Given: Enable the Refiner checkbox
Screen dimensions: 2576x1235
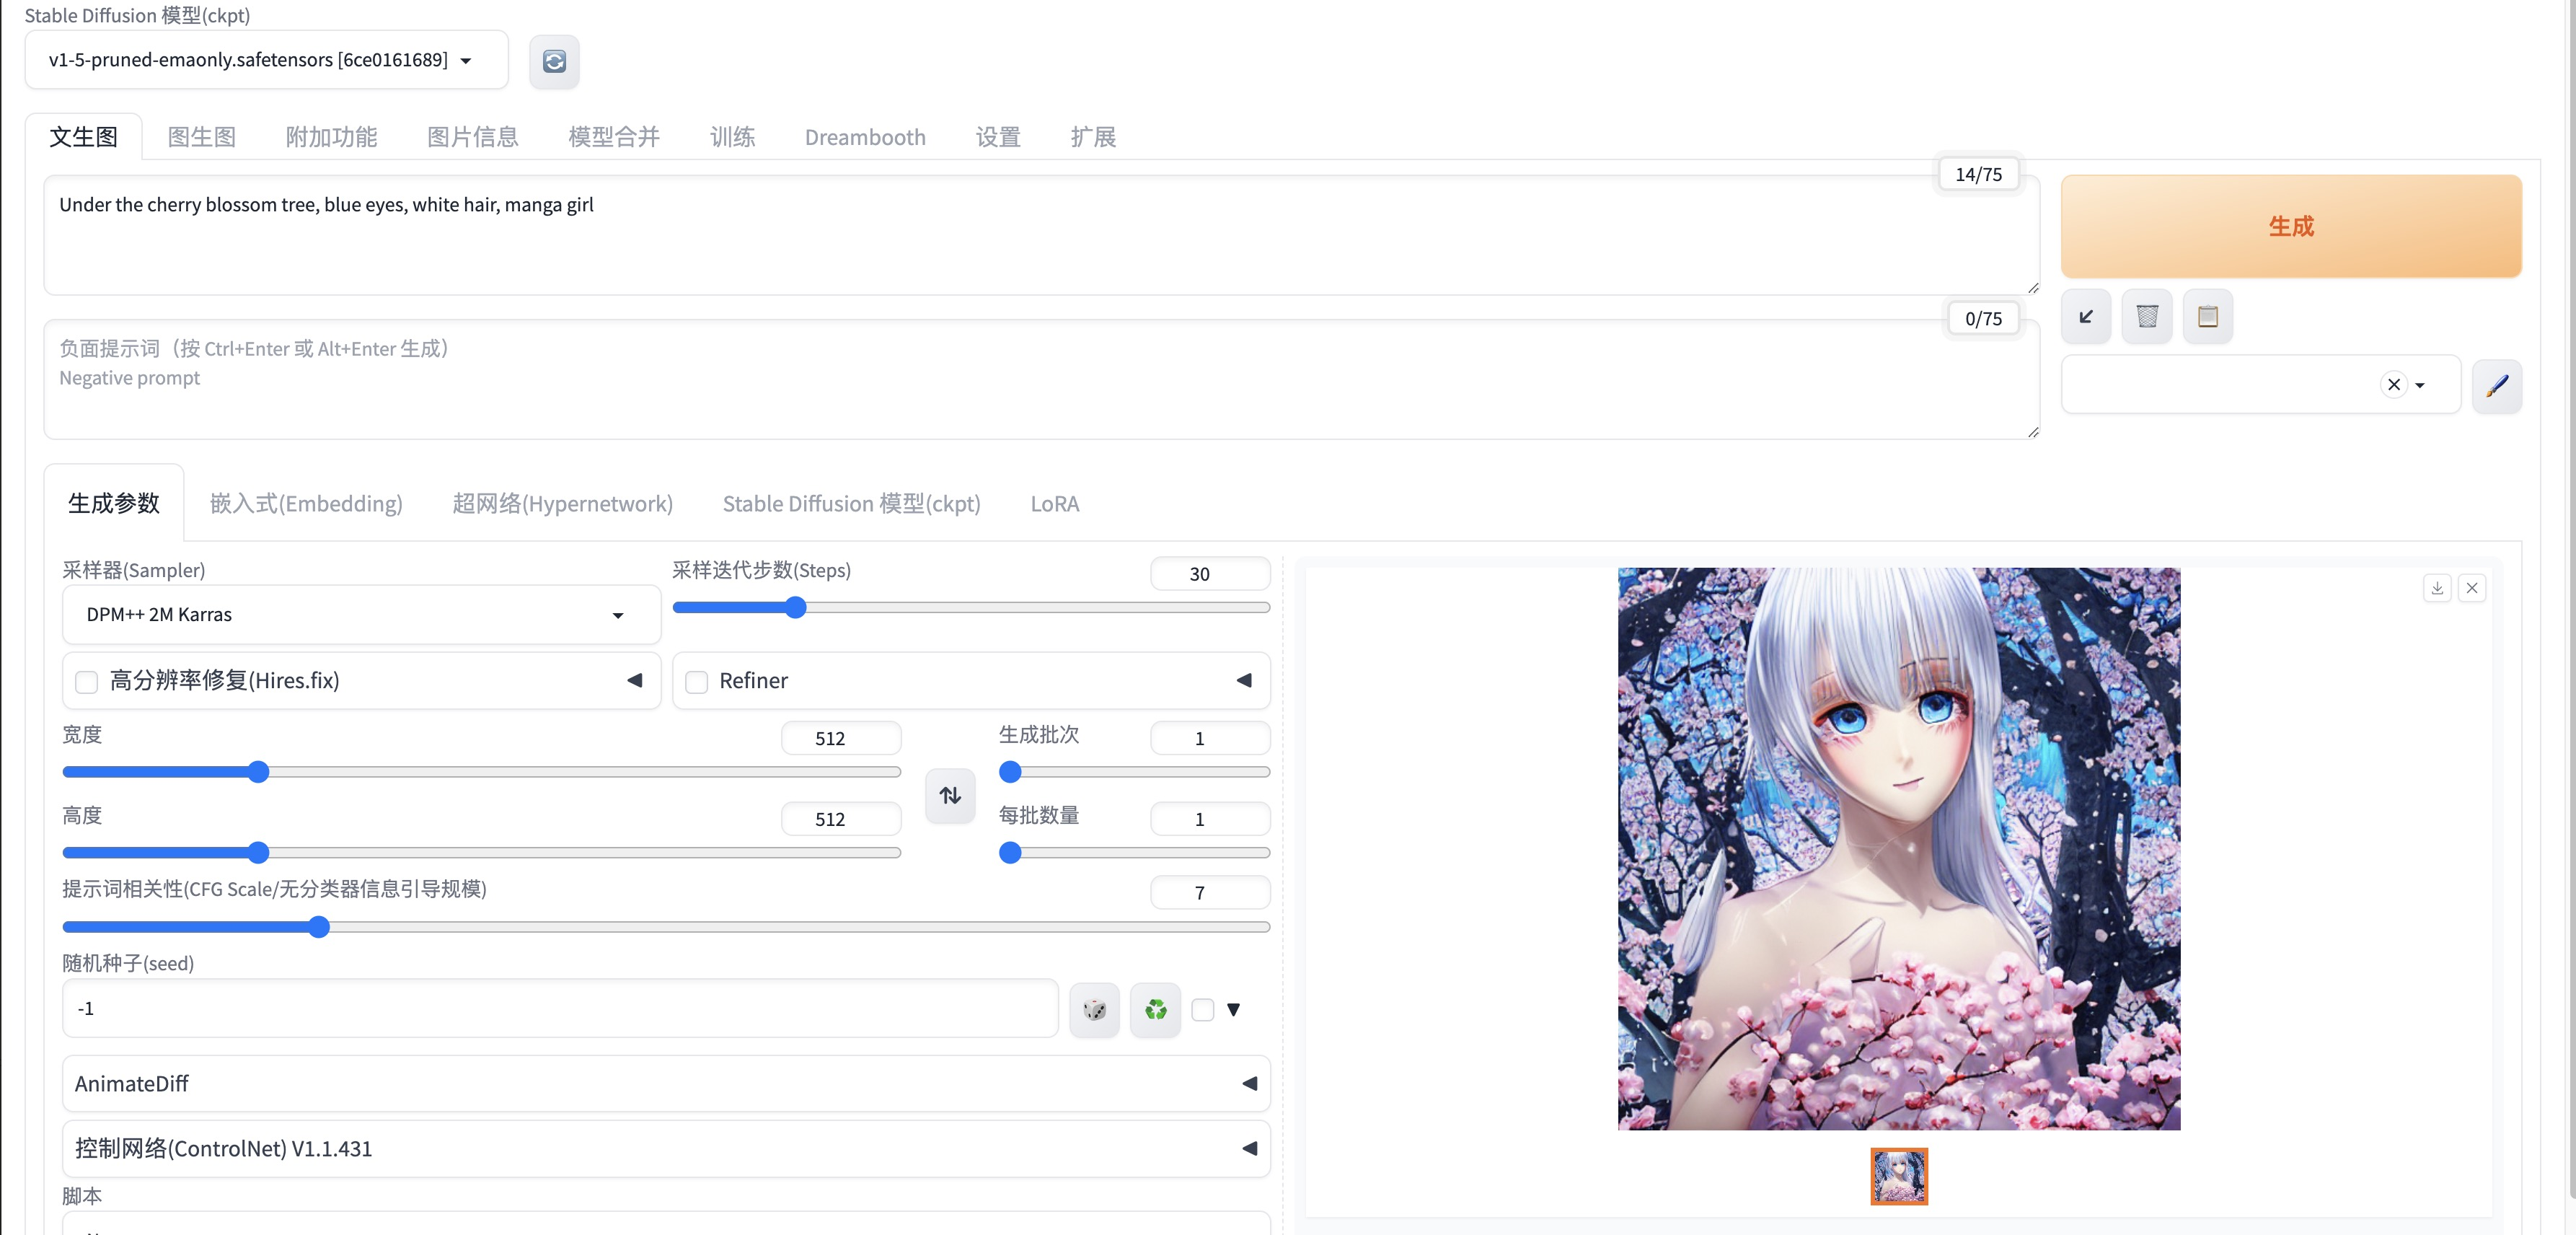Looking at the screenshot, I should pos(697,682).
